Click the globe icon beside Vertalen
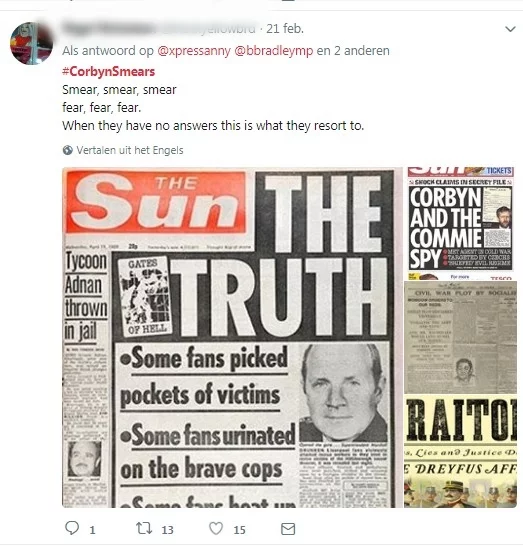This screenshot has height=549, width=523. (68, 150)
